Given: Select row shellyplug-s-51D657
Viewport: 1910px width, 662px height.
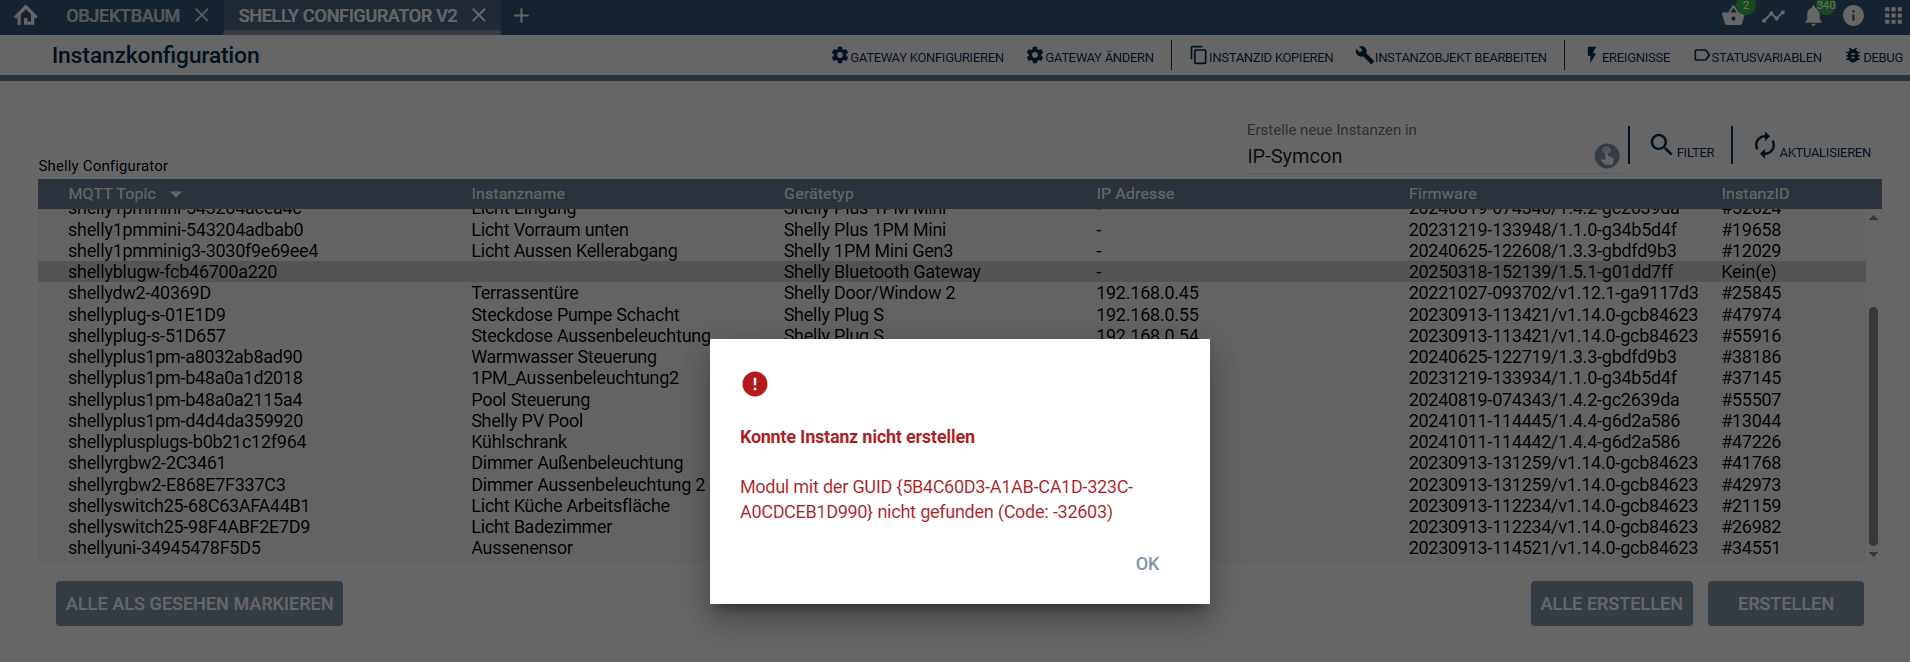Looking at the screenshot, I should tap(951, 336).
